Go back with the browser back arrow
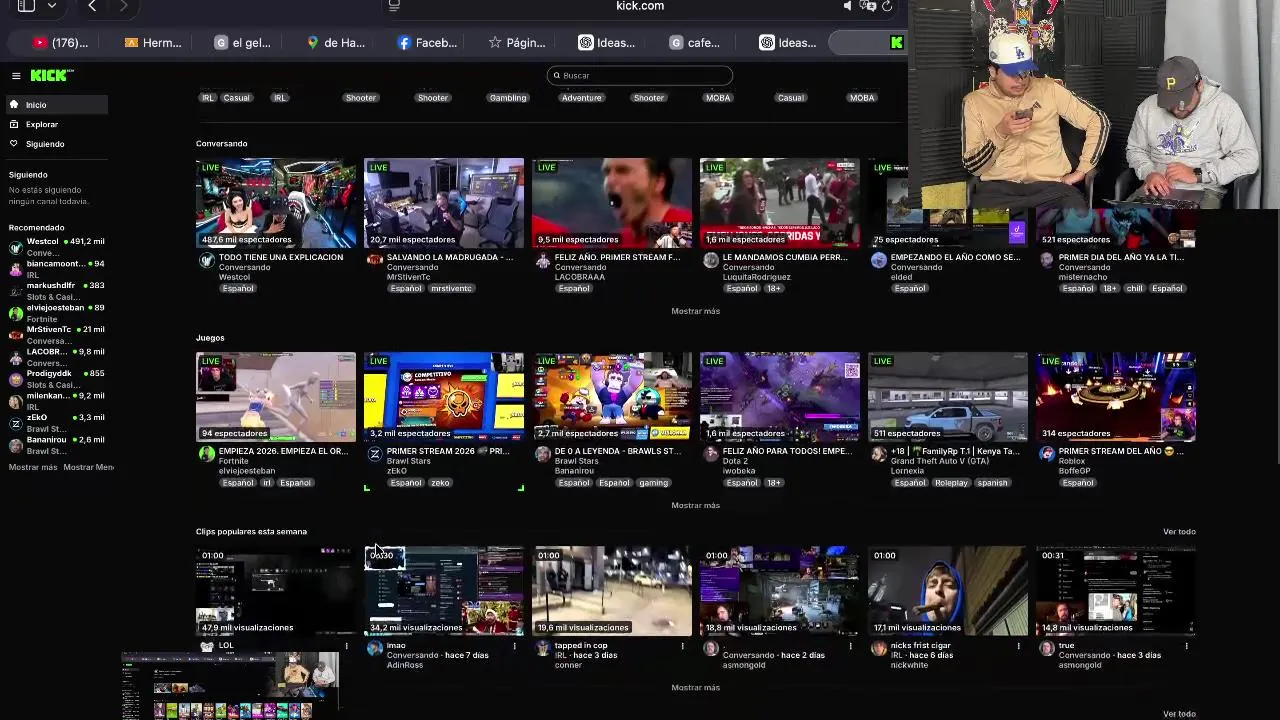 click(x=92, y=6)
